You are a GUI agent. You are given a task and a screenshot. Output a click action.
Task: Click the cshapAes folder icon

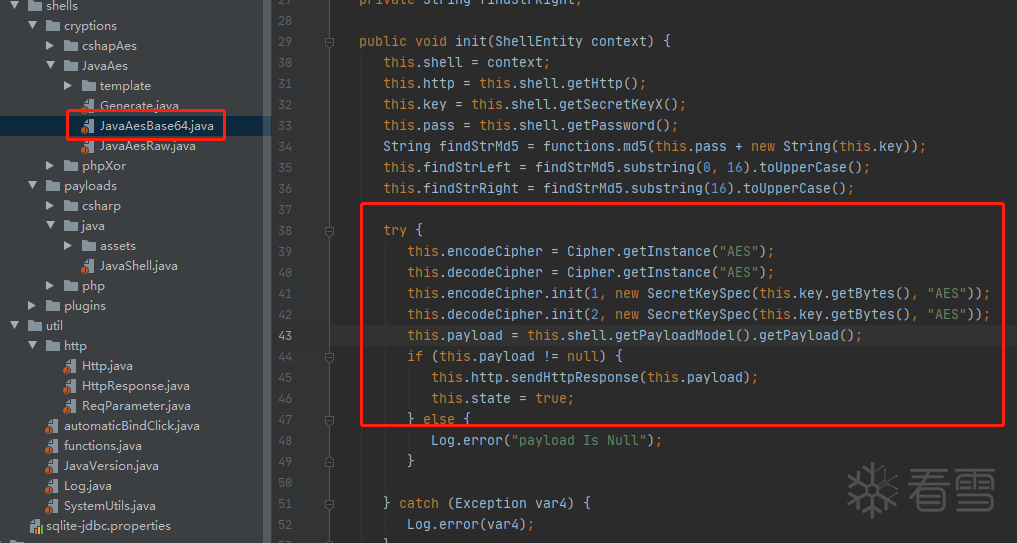click(x=71, y=46)
